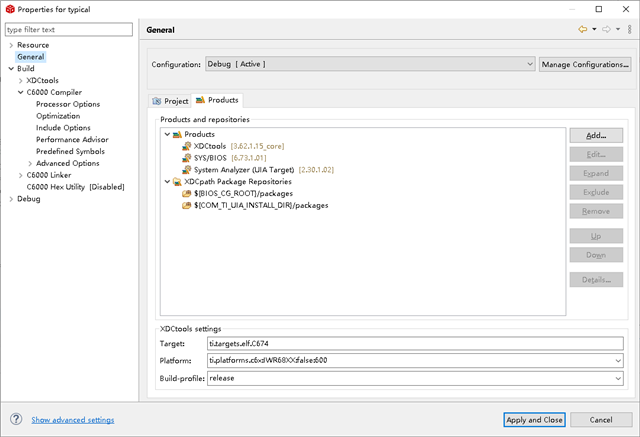
Task: Open the view menu kebab icon
Action: [629, 30]
